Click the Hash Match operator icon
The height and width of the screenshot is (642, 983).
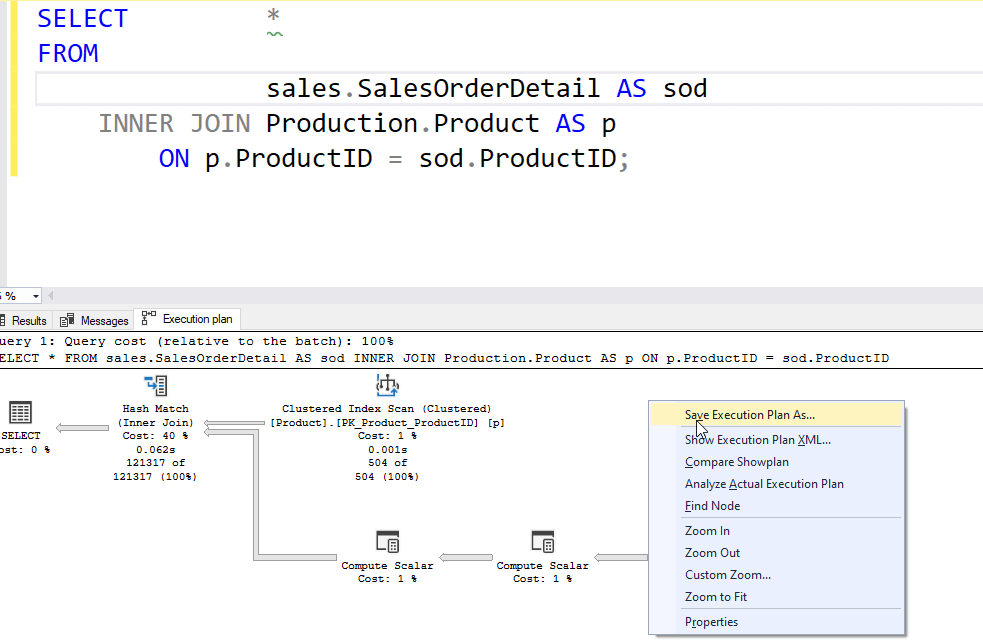coord(155,386)
